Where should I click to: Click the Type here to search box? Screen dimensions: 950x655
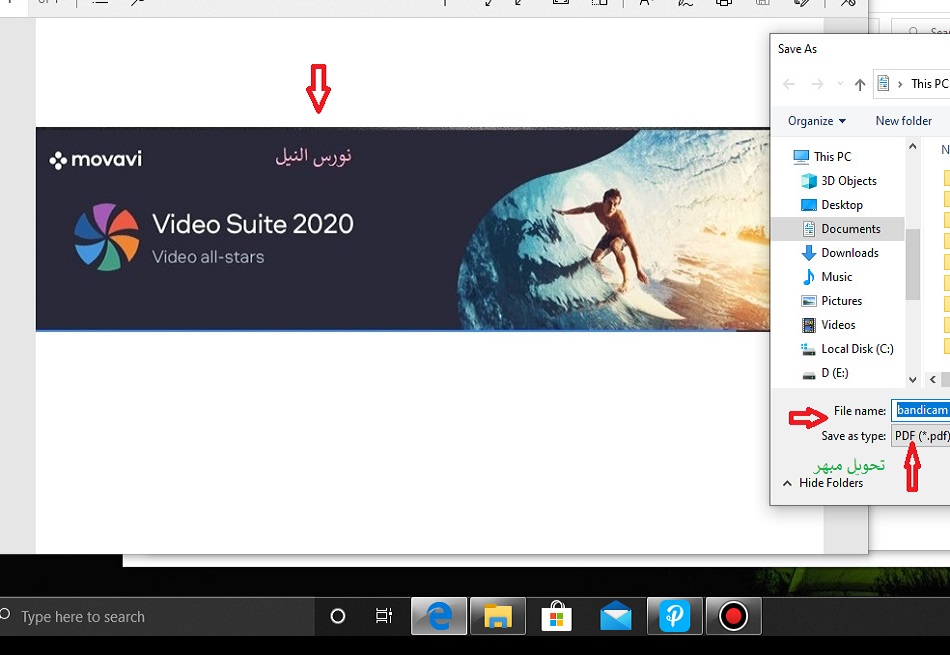pyautogui.click(x=150, y=617)
